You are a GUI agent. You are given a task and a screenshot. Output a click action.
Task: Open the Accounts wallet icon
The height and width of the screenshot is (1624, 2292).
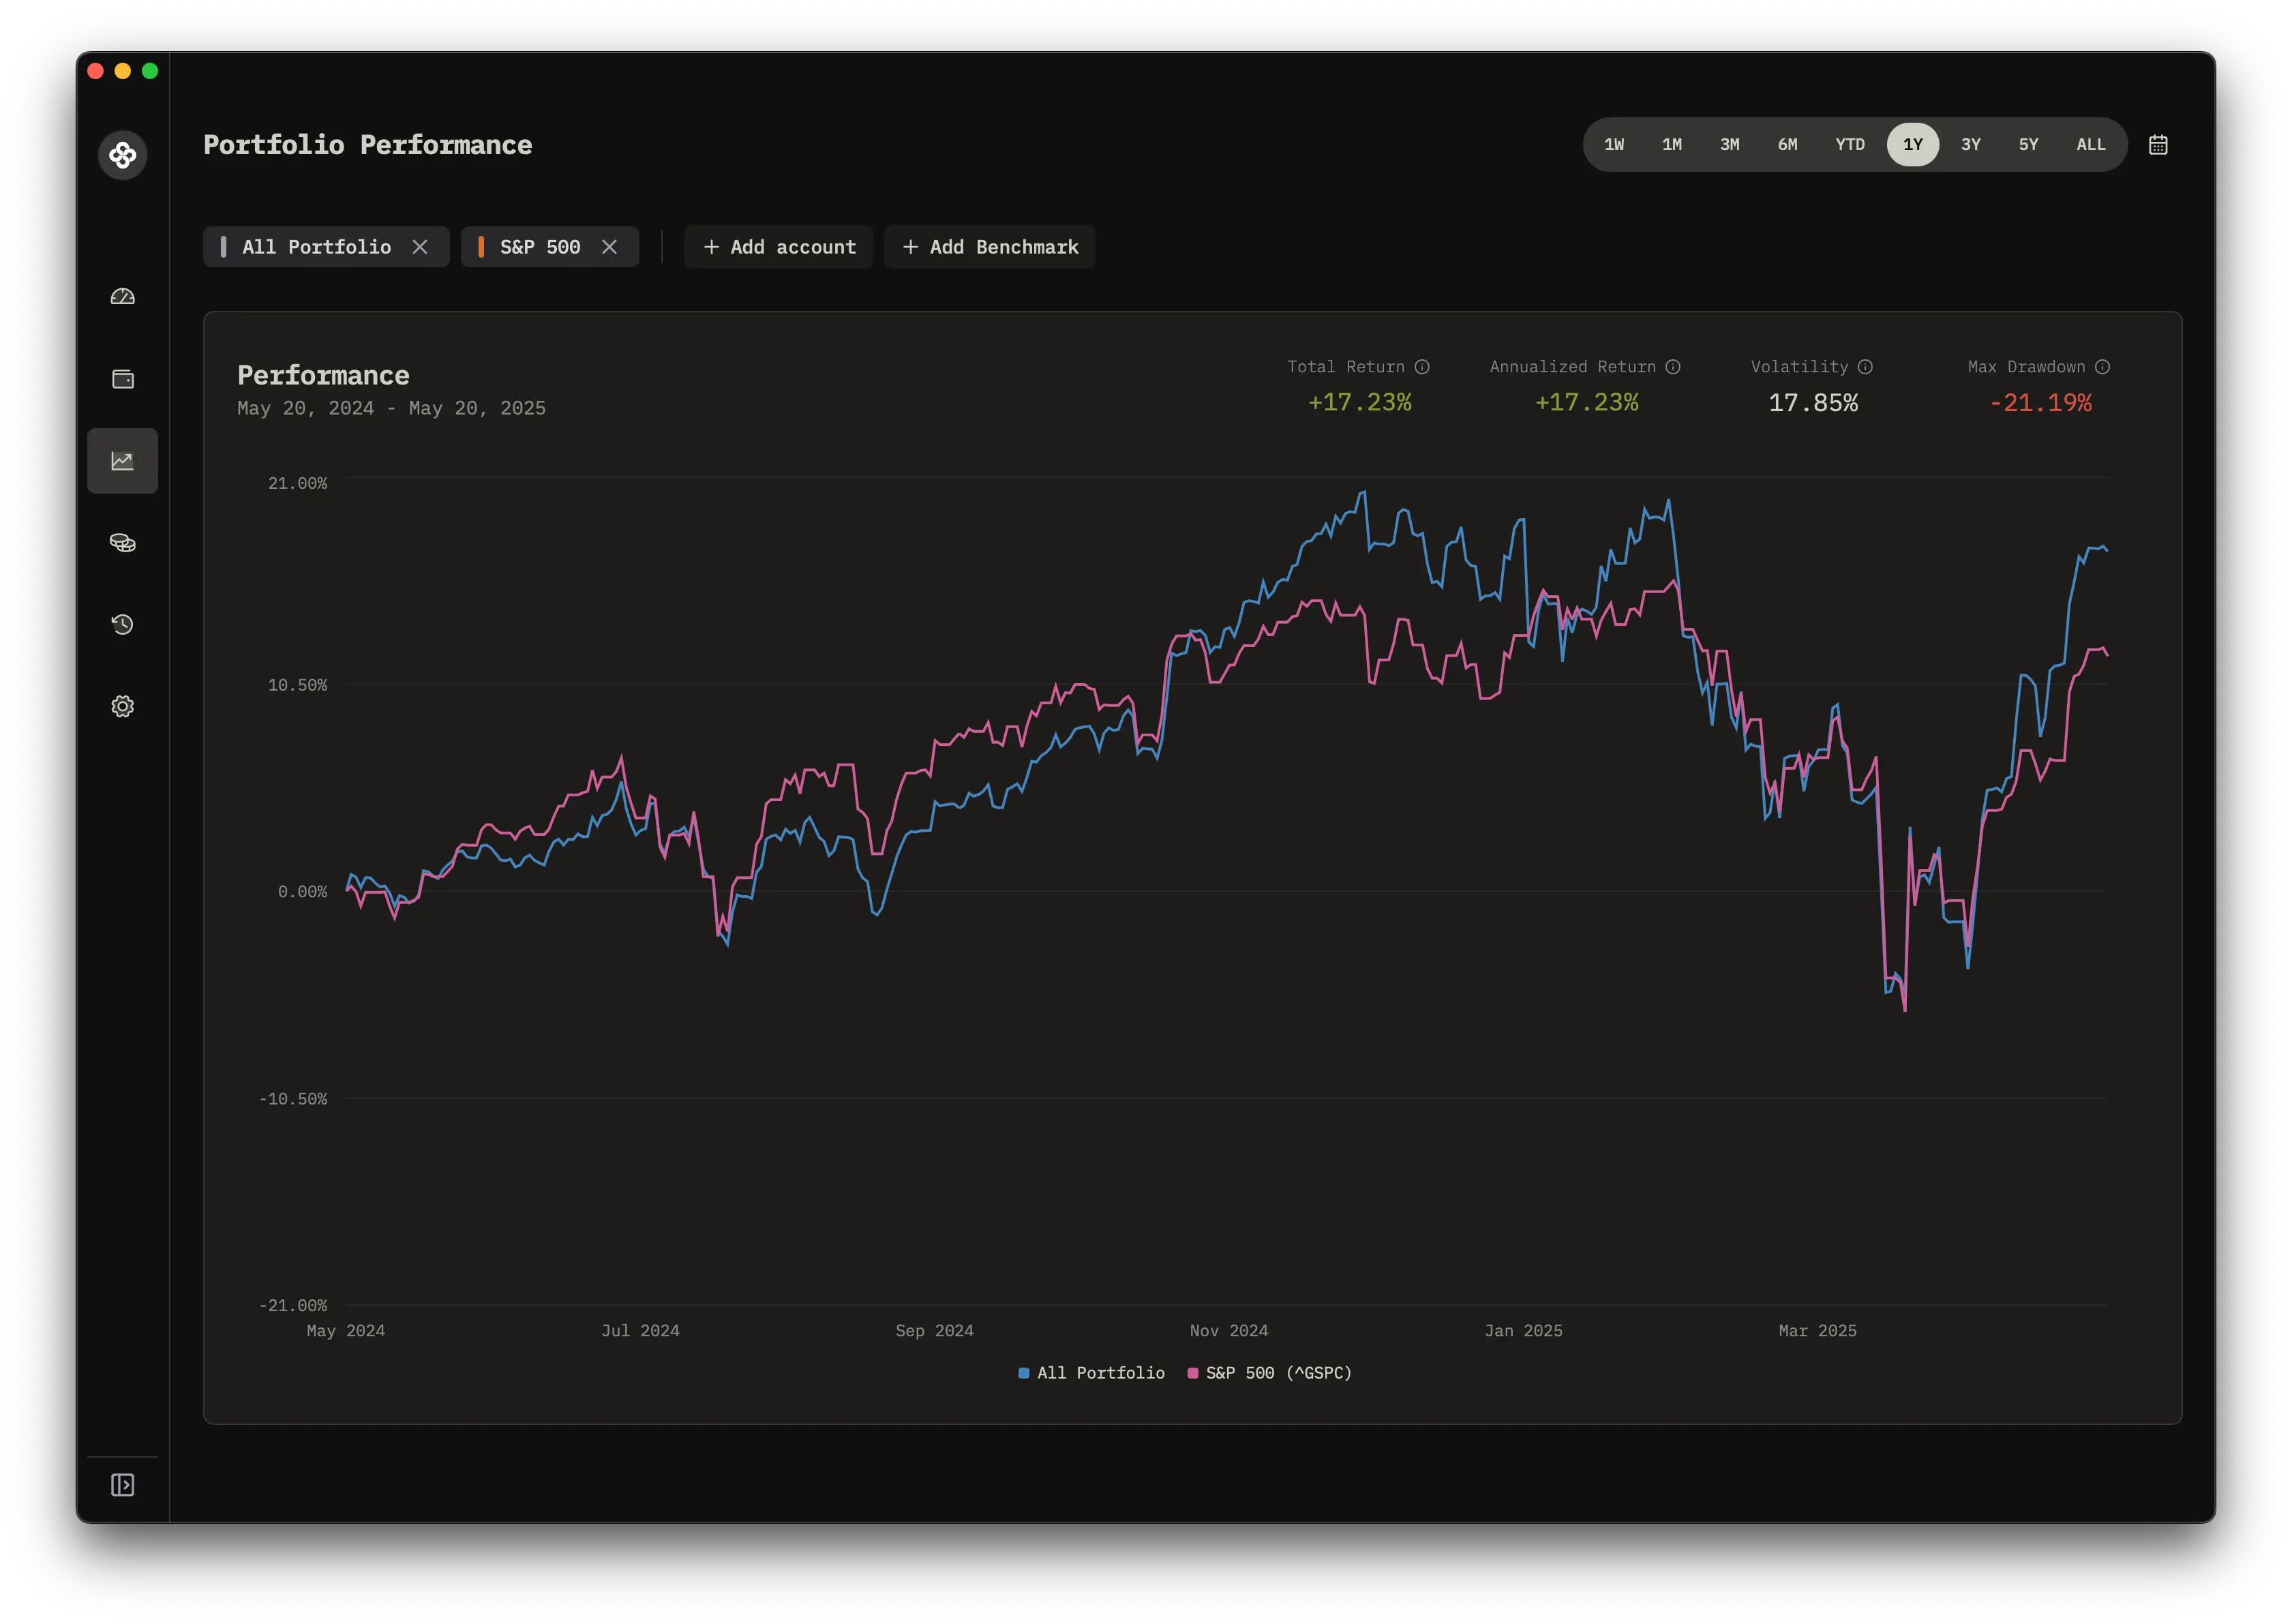(x=122, y=379)
